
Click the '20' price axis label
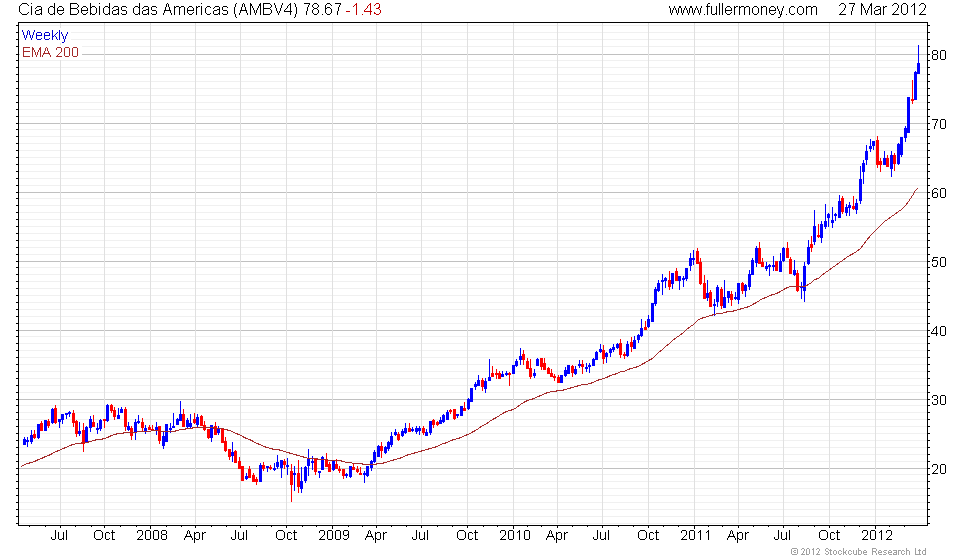(x=939, y=469)
